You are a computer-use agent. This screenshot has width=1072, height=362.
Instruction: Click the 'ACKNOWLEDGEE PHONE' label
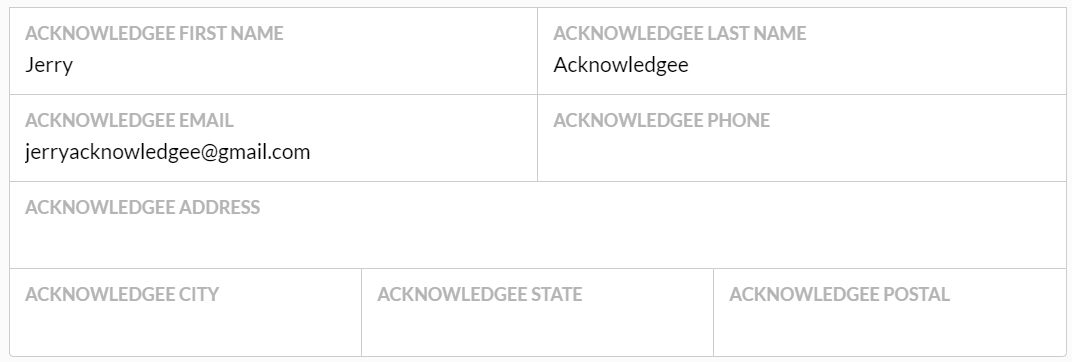[661, 120]
